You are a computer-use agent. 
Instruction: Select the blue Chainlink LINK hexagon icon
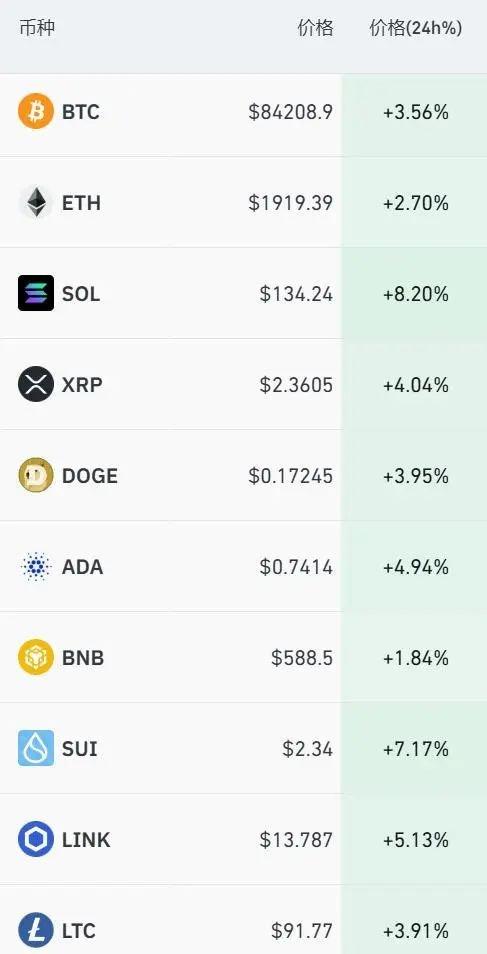click(36, 839)
